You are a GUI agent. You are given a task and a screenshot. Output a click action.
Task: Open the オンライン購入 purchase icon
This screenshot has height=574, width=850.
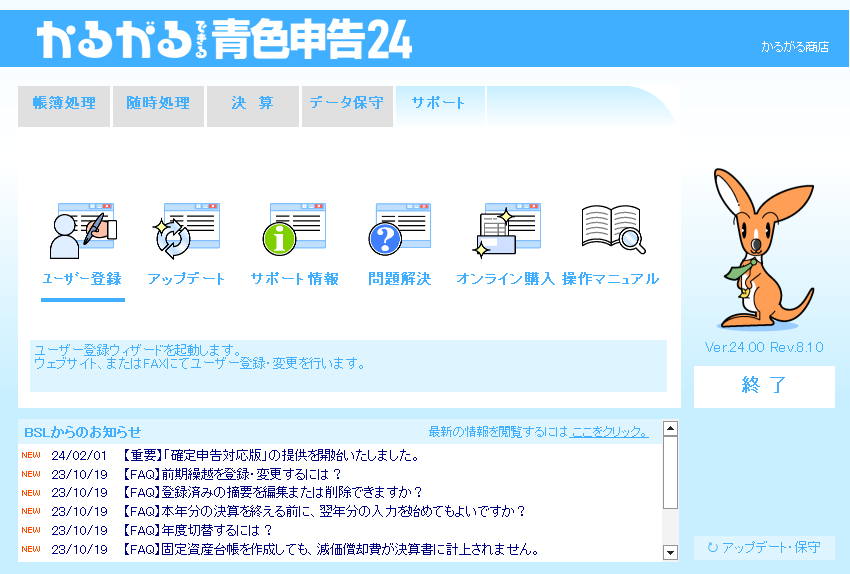[x=506, y=230]
